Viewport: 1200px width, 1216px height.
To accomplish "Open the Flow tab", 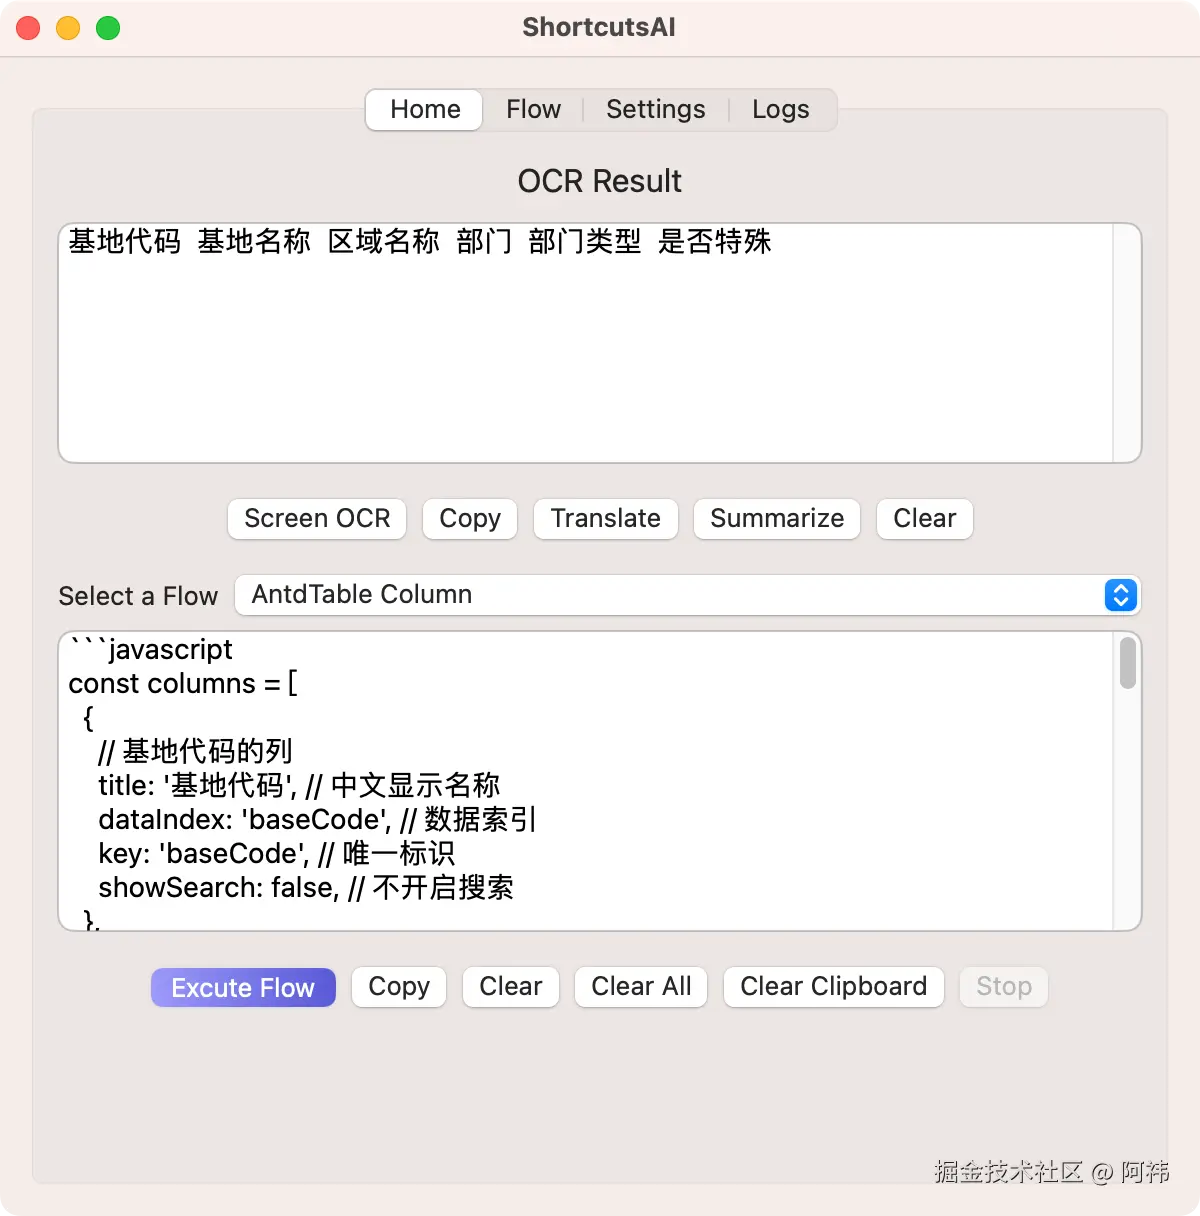I will (x=533, y=109).
